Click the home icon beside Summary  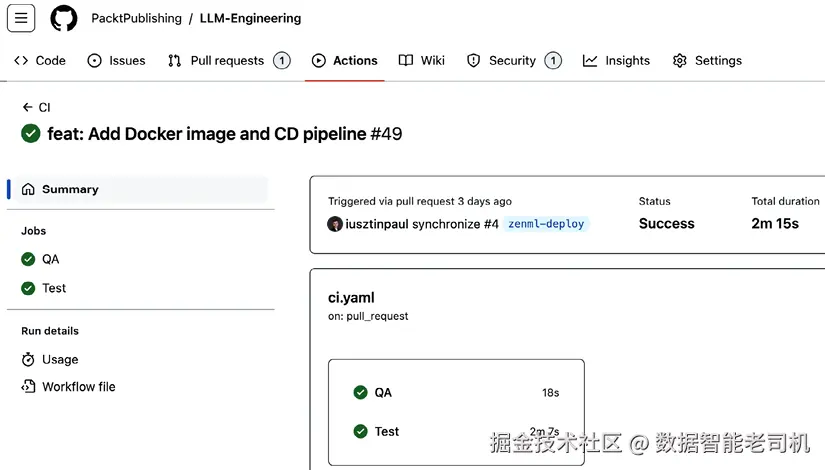coord(28,189)
